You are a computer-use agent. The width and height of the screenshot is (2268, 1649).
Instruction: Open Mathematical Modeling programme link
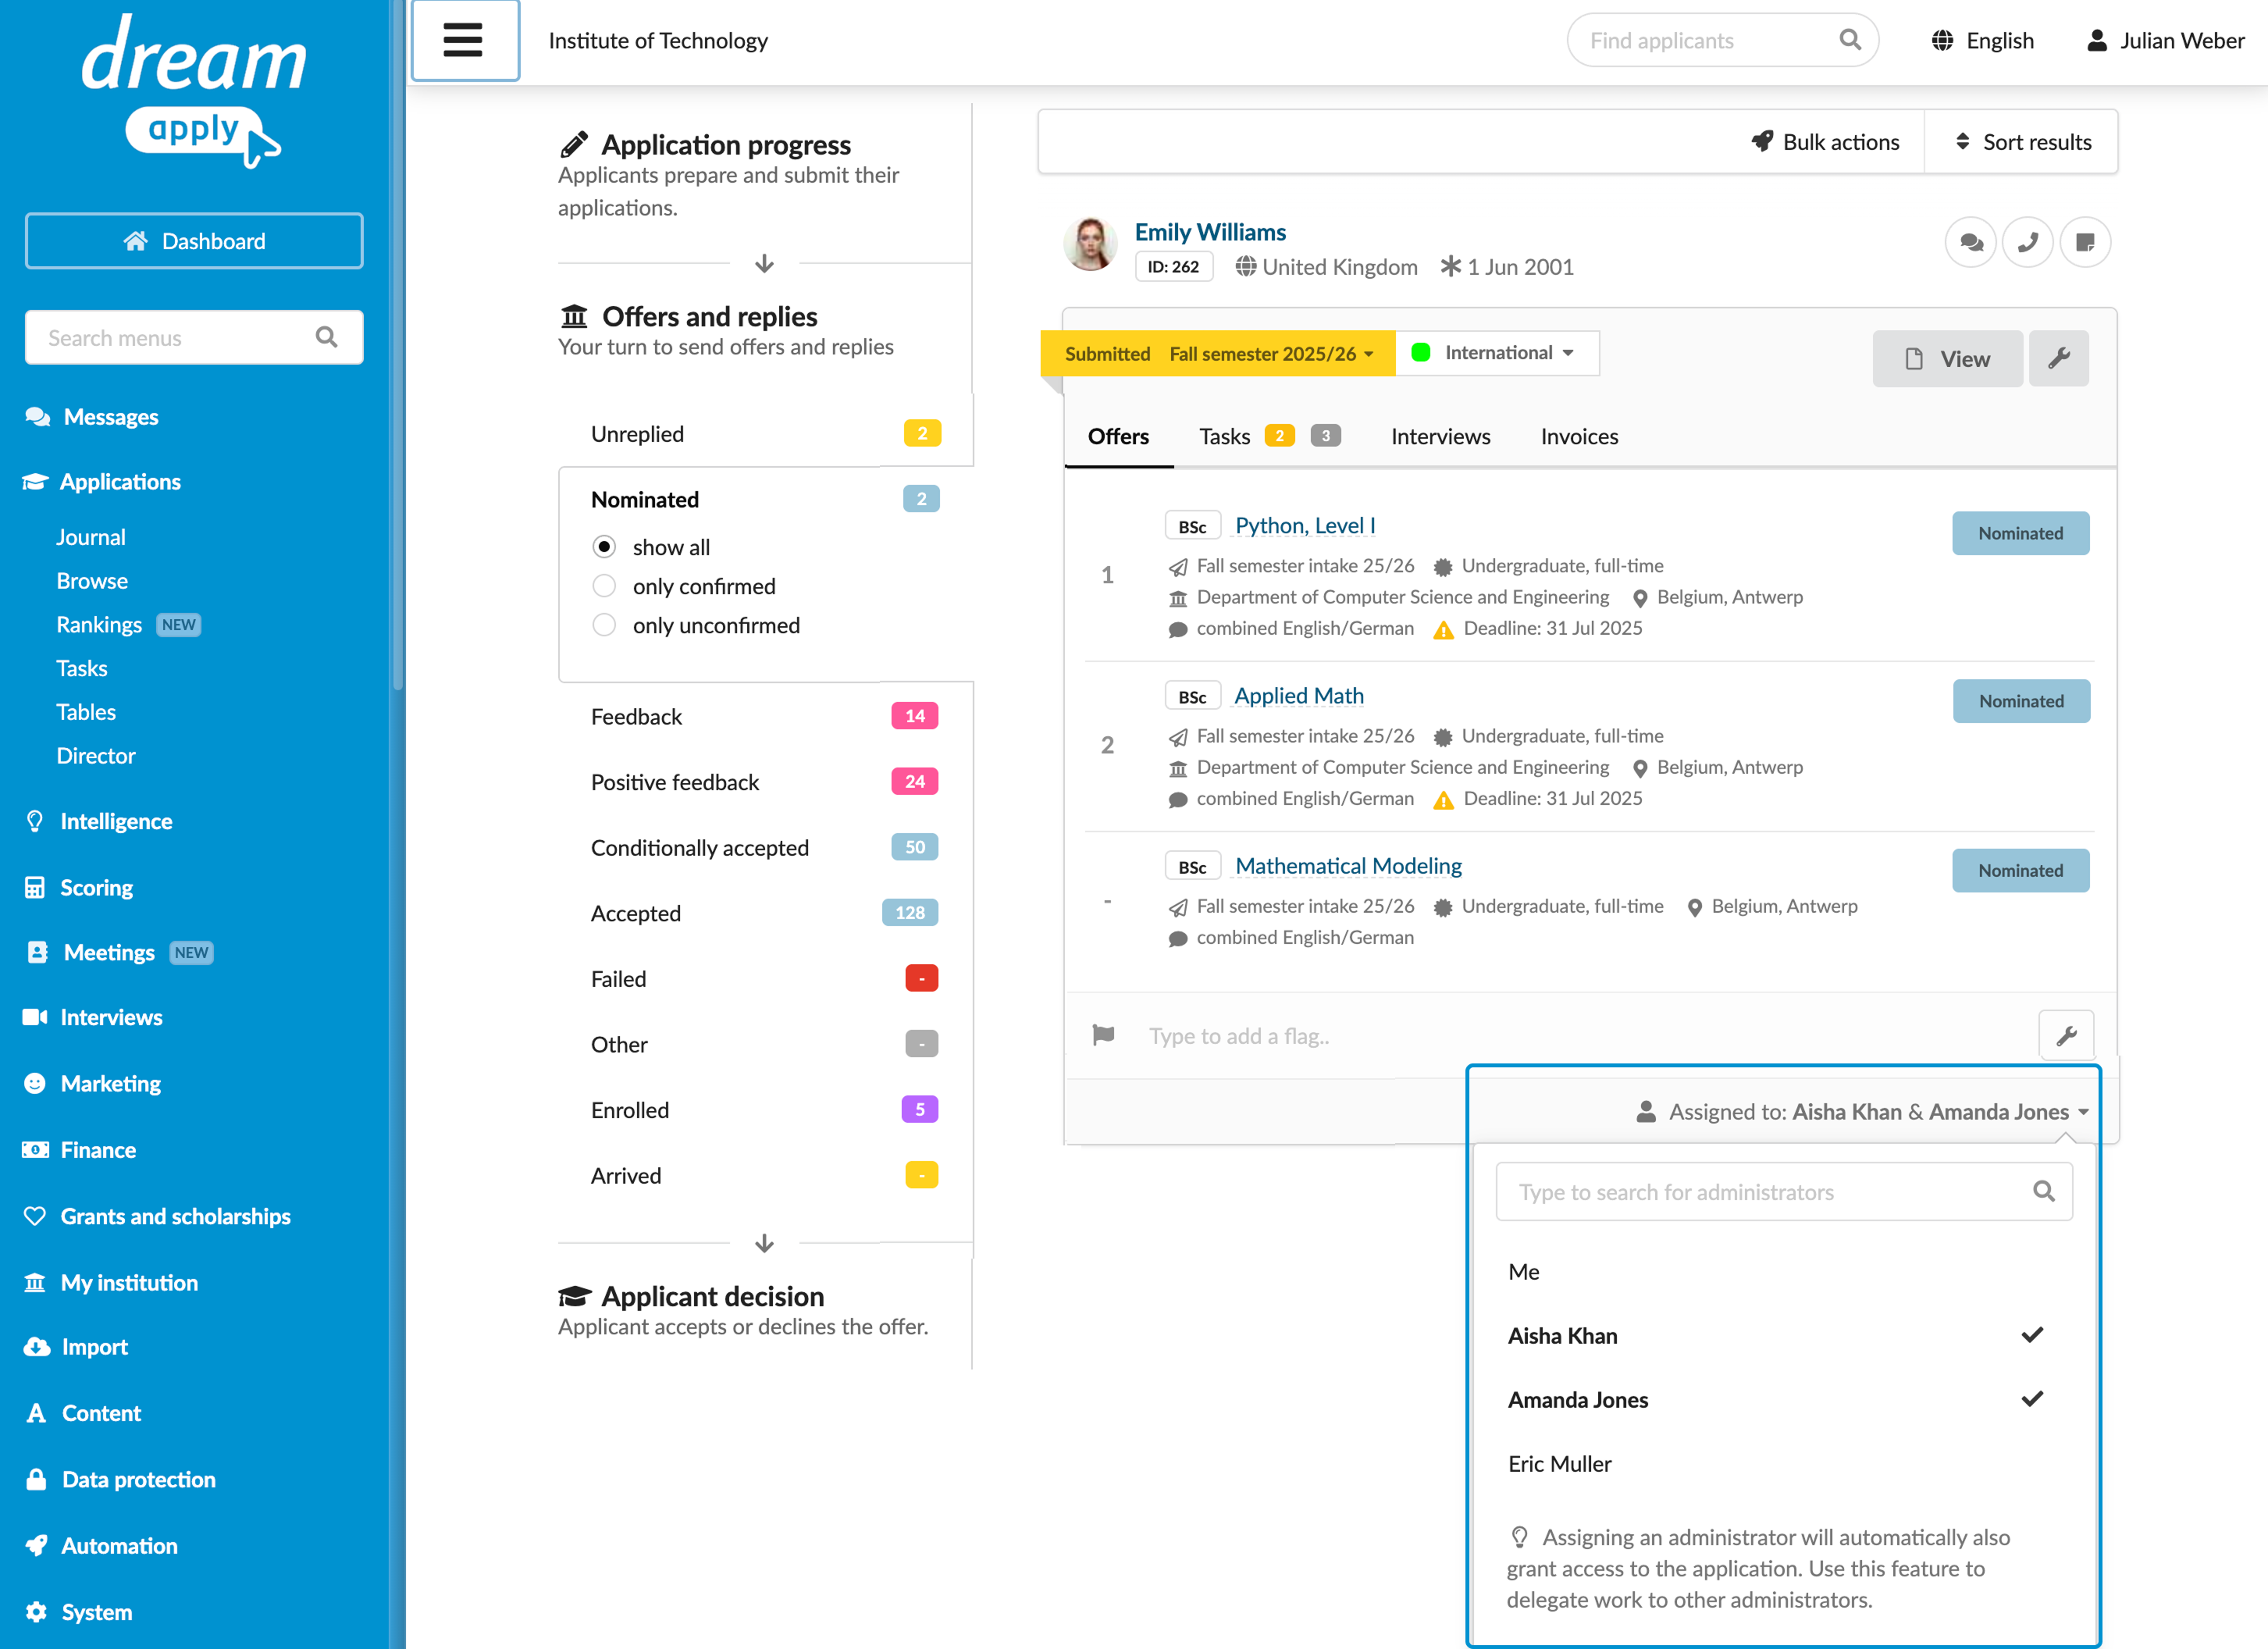(x=1348, y=865)
